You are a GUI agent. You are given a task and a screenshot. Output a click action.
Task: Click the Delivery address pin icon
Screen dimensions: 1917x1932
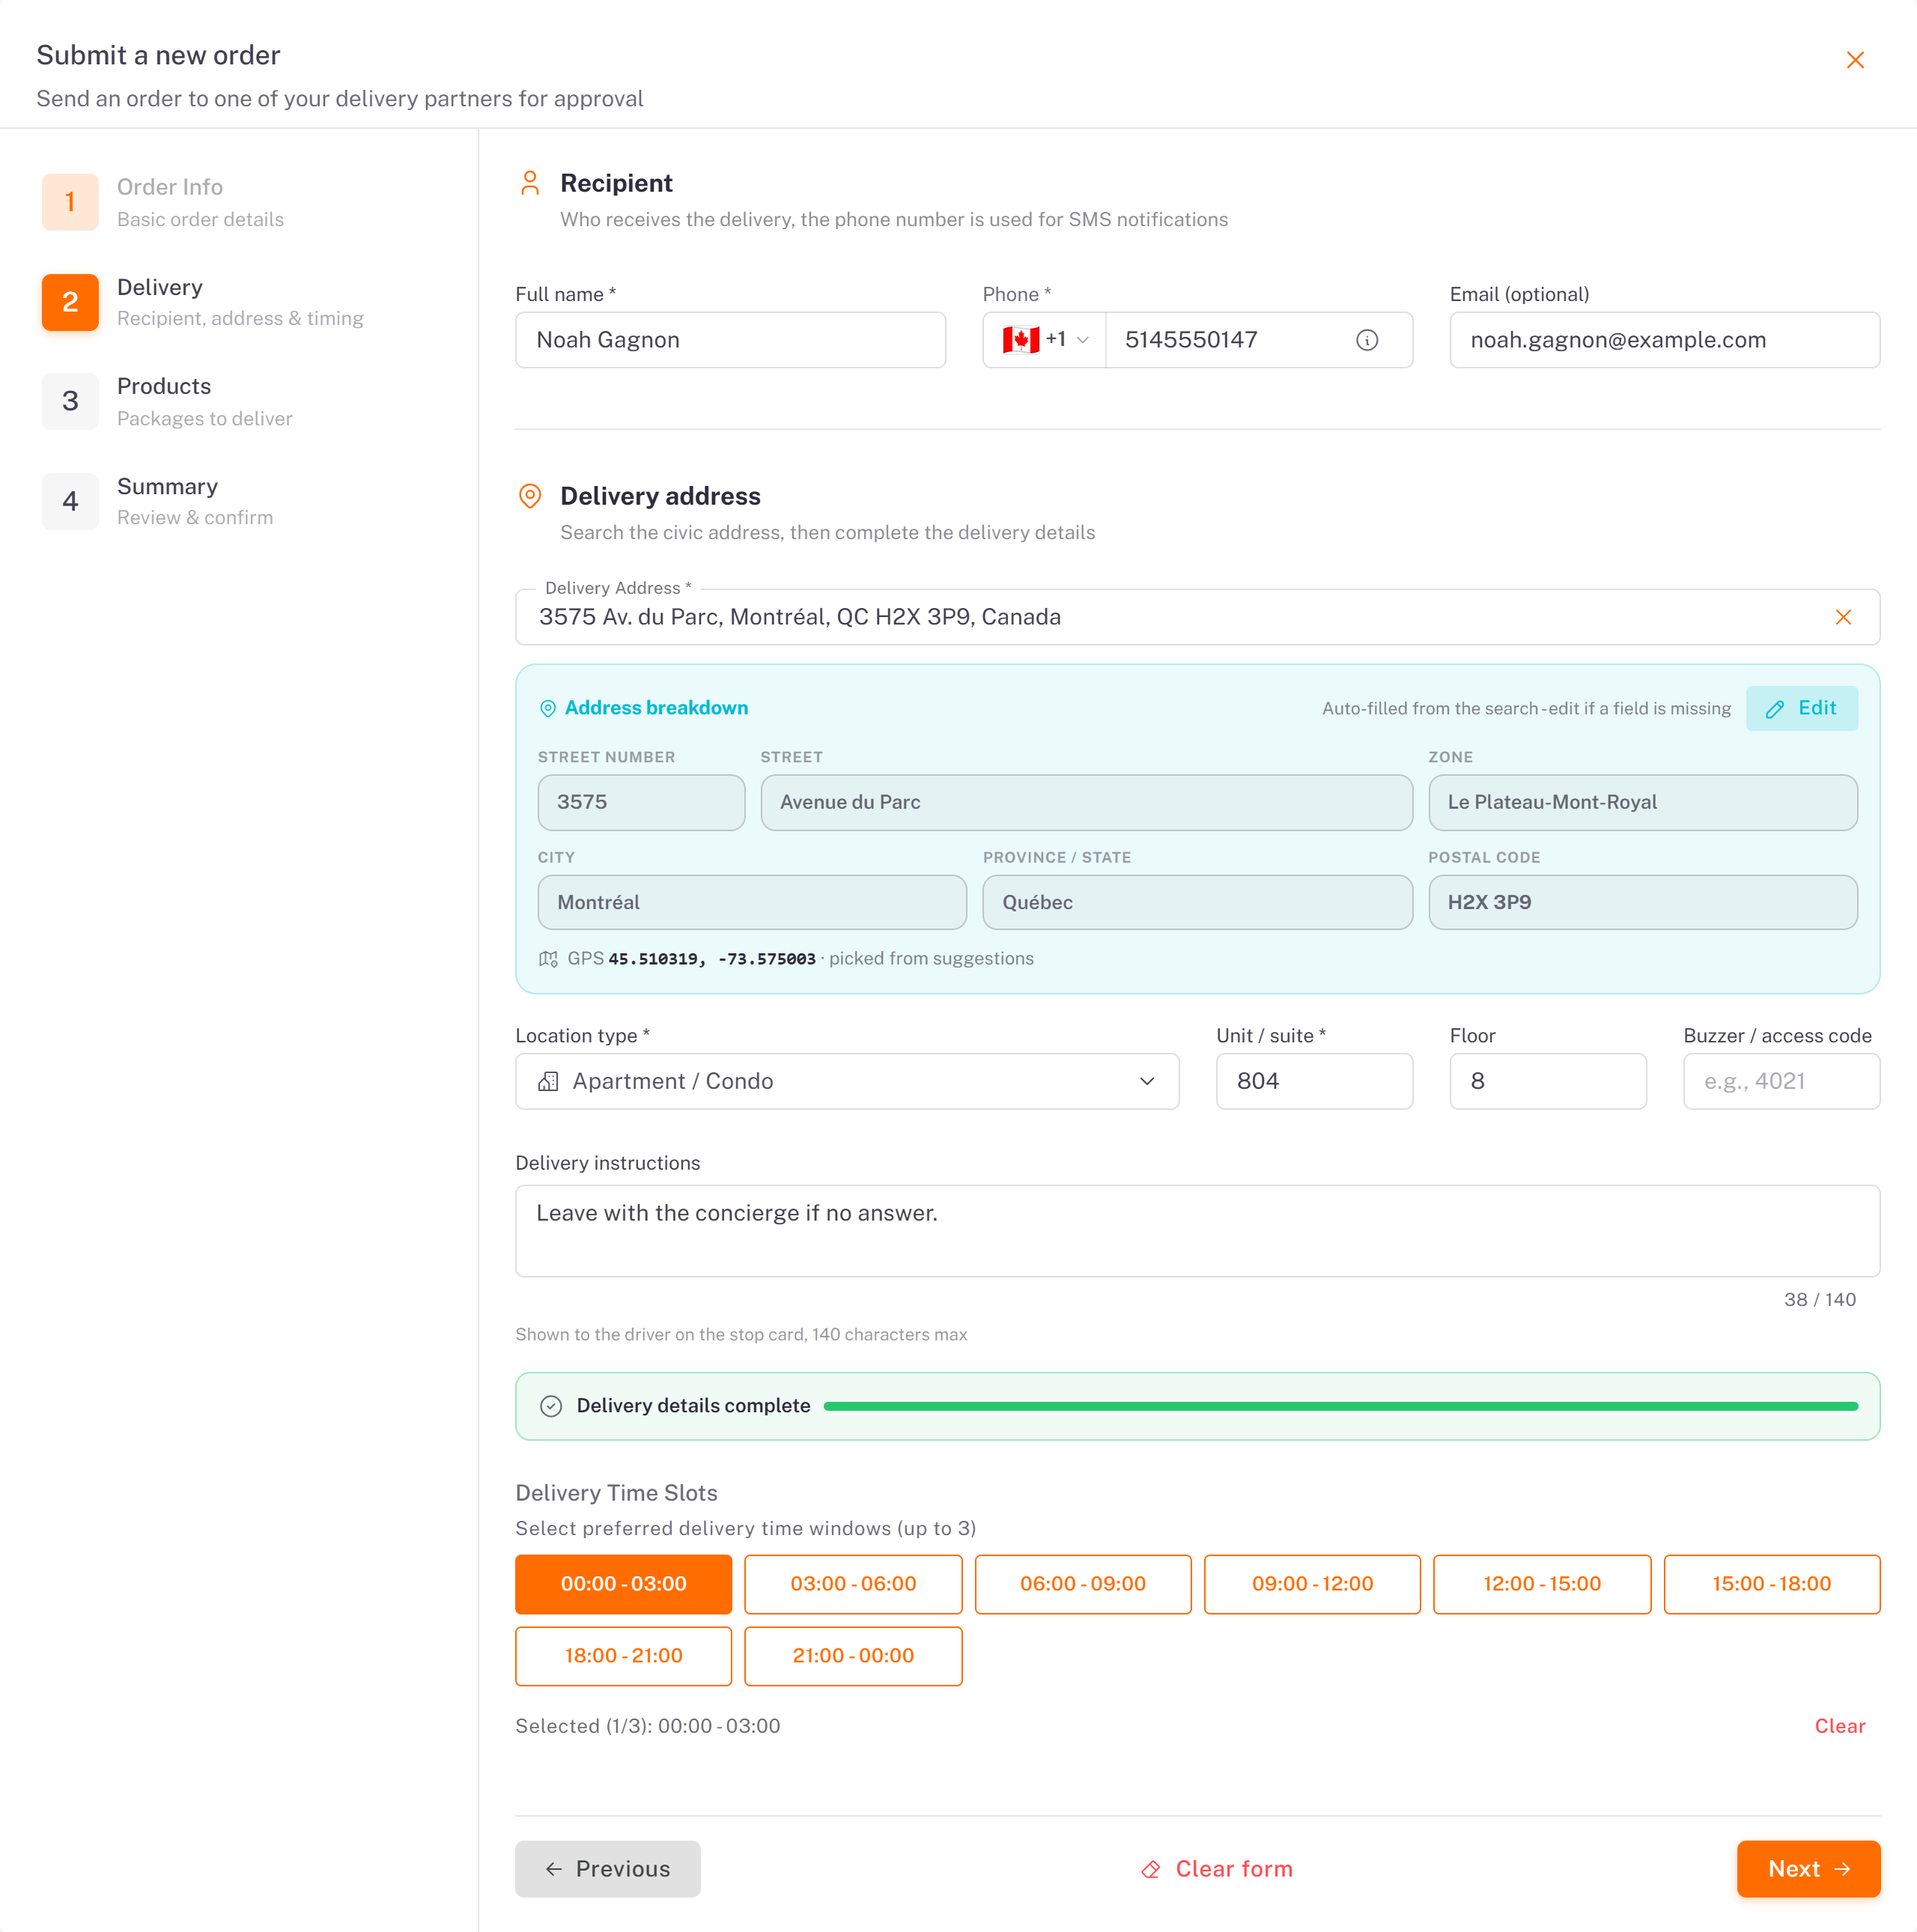click(530, 496)
